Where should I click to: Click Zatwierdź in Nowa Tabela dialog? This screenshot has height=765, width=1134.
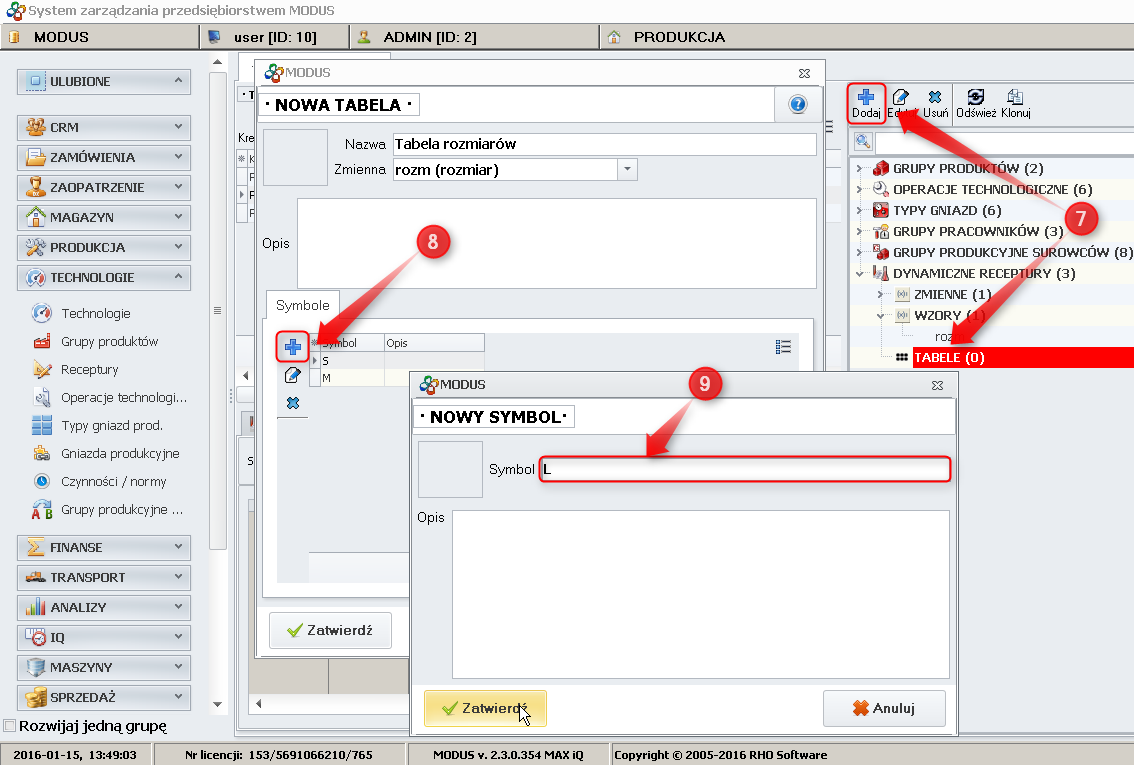(x=330, y=631)
